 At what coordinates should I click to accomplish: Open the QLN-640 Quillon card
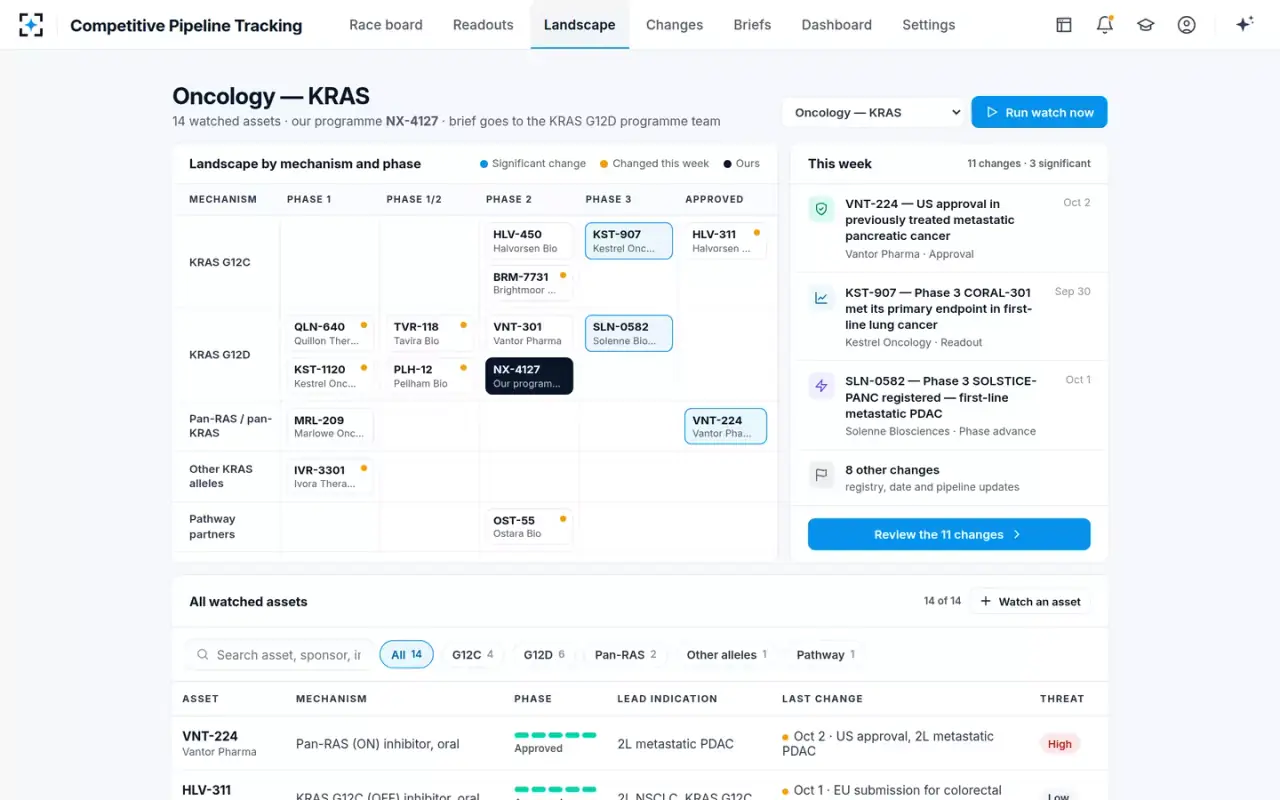[x=330, y=333]
